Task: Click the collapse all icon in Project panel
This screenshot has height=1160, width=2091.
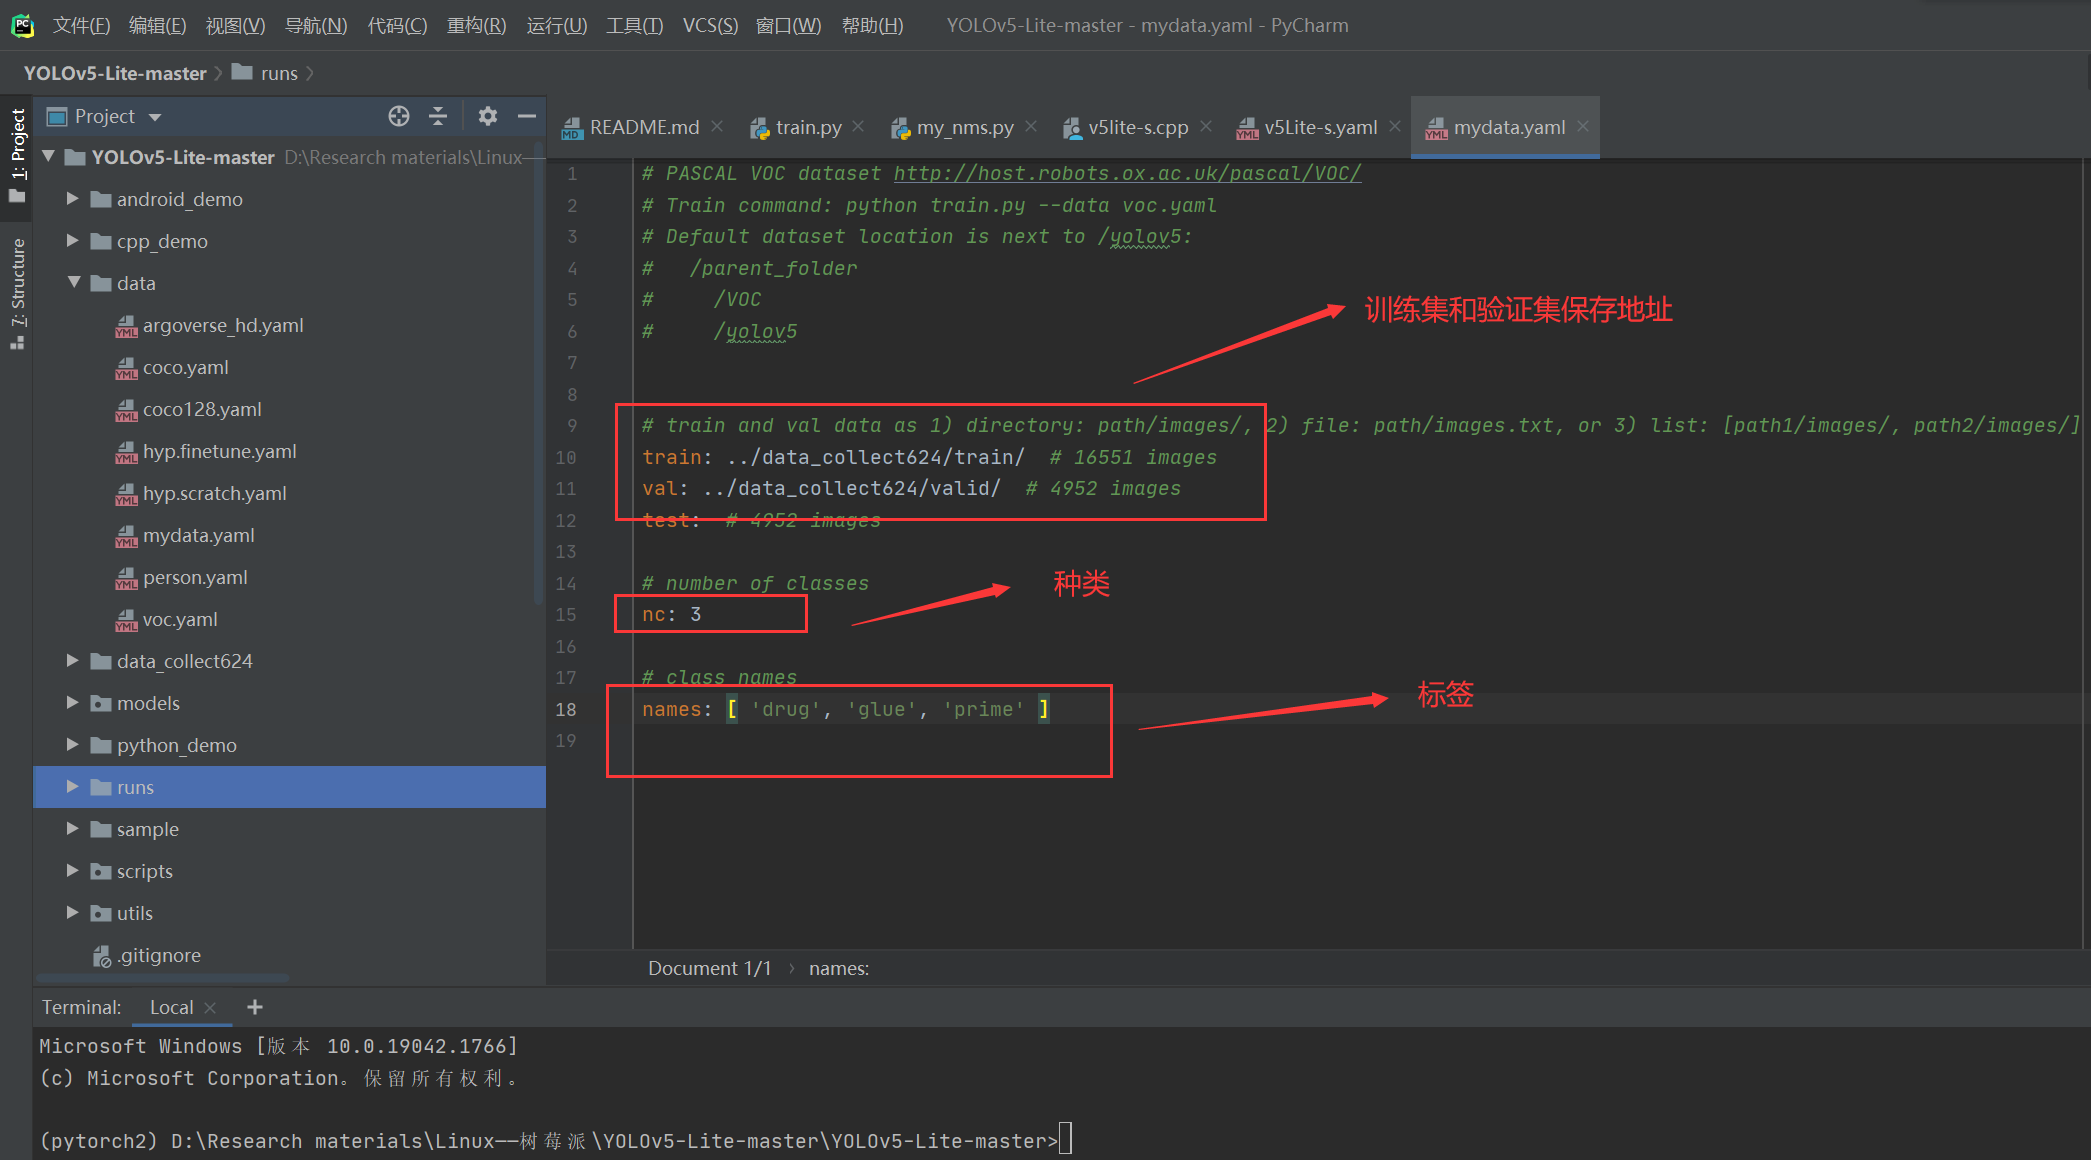Action: click(x=438, y=116)
